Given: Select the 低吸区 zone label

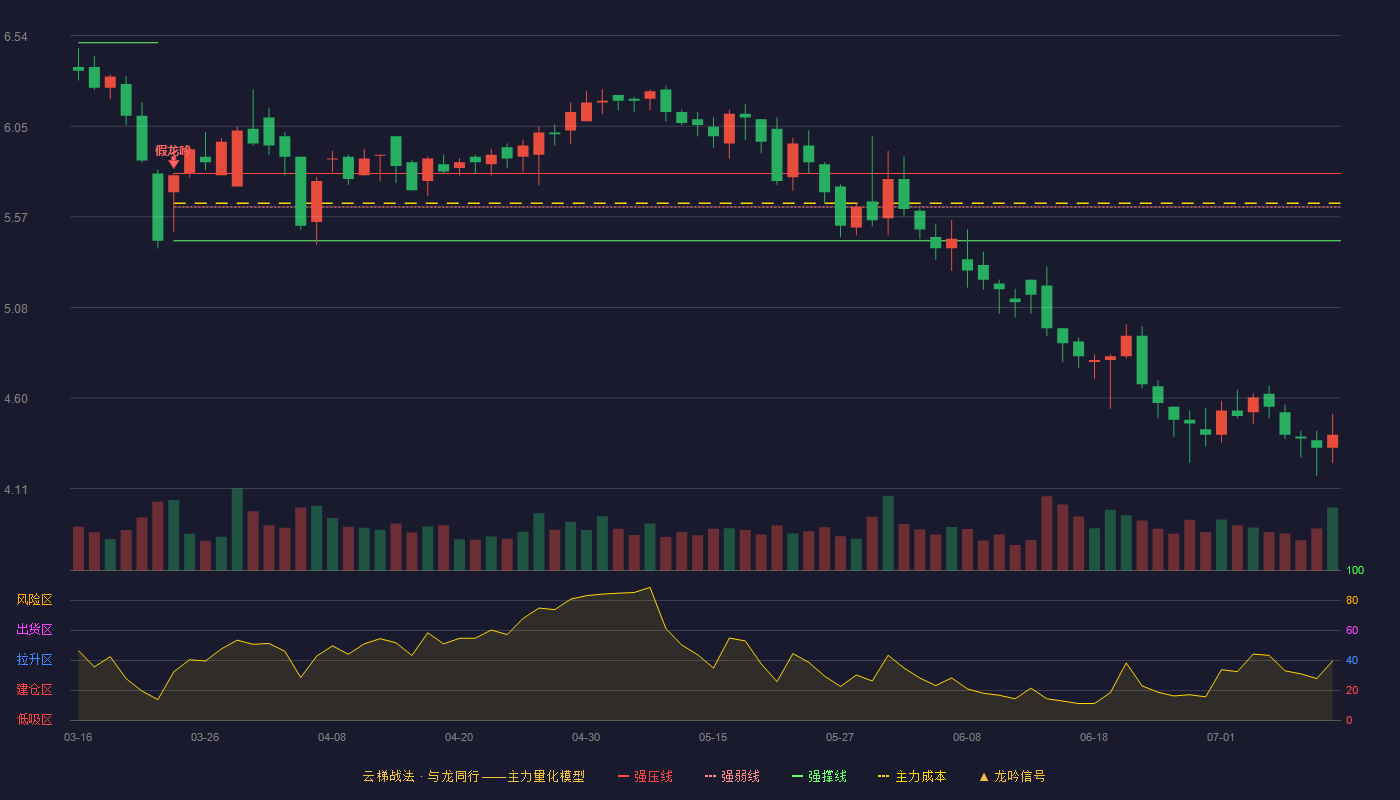Looking at the screenshot, I should click(x=34, y=719).
